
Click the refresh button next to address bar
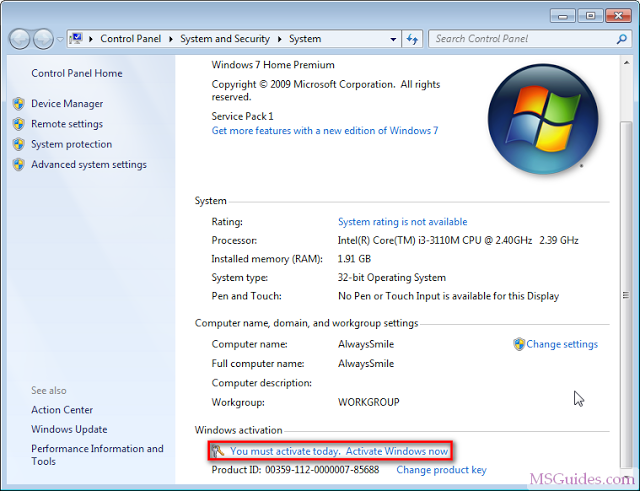412,39
